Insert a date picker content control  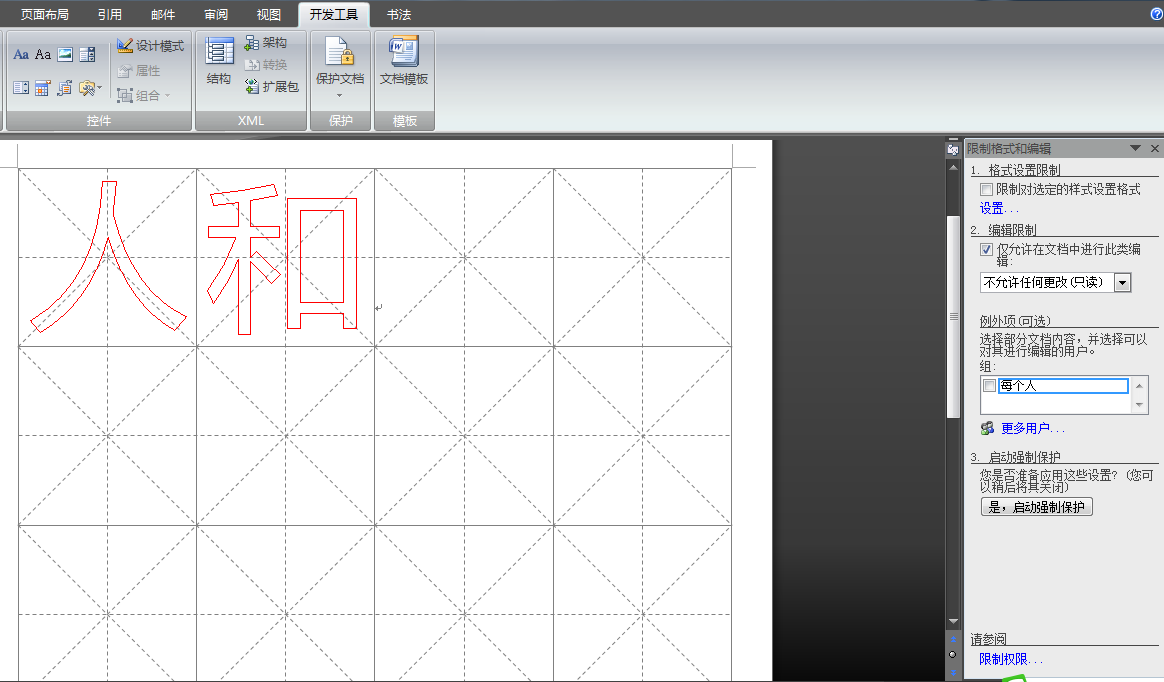[43, 88]
